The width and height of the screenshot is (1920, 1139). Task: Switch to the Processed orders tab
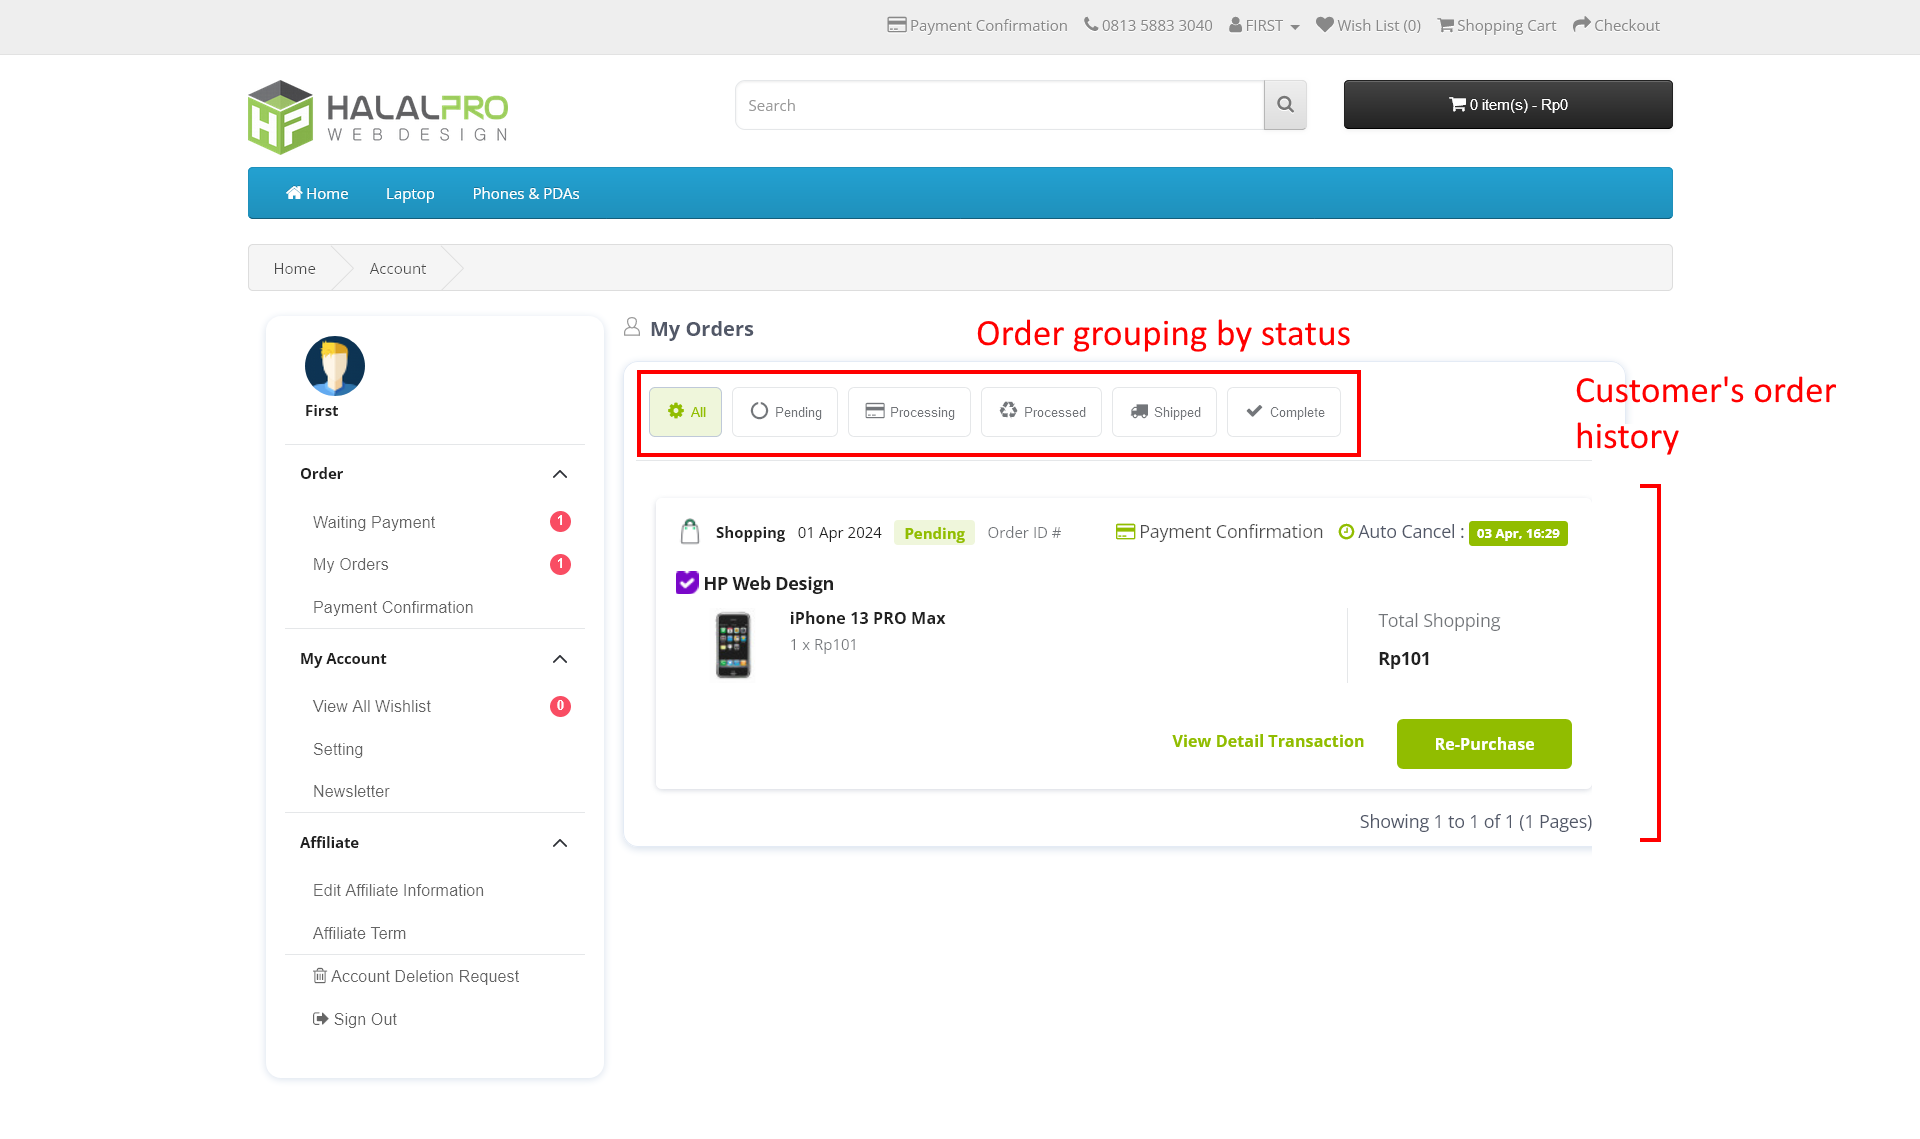(1041, 411)
